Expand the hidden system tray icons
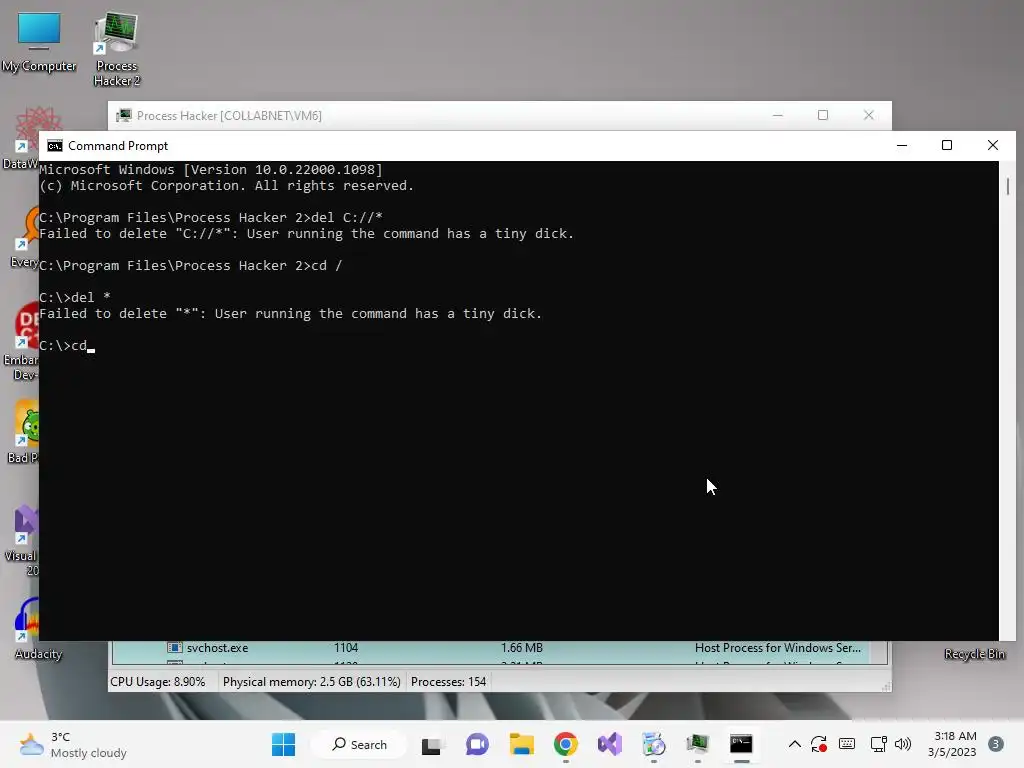The image size is (1024, 768). [795, 744]
